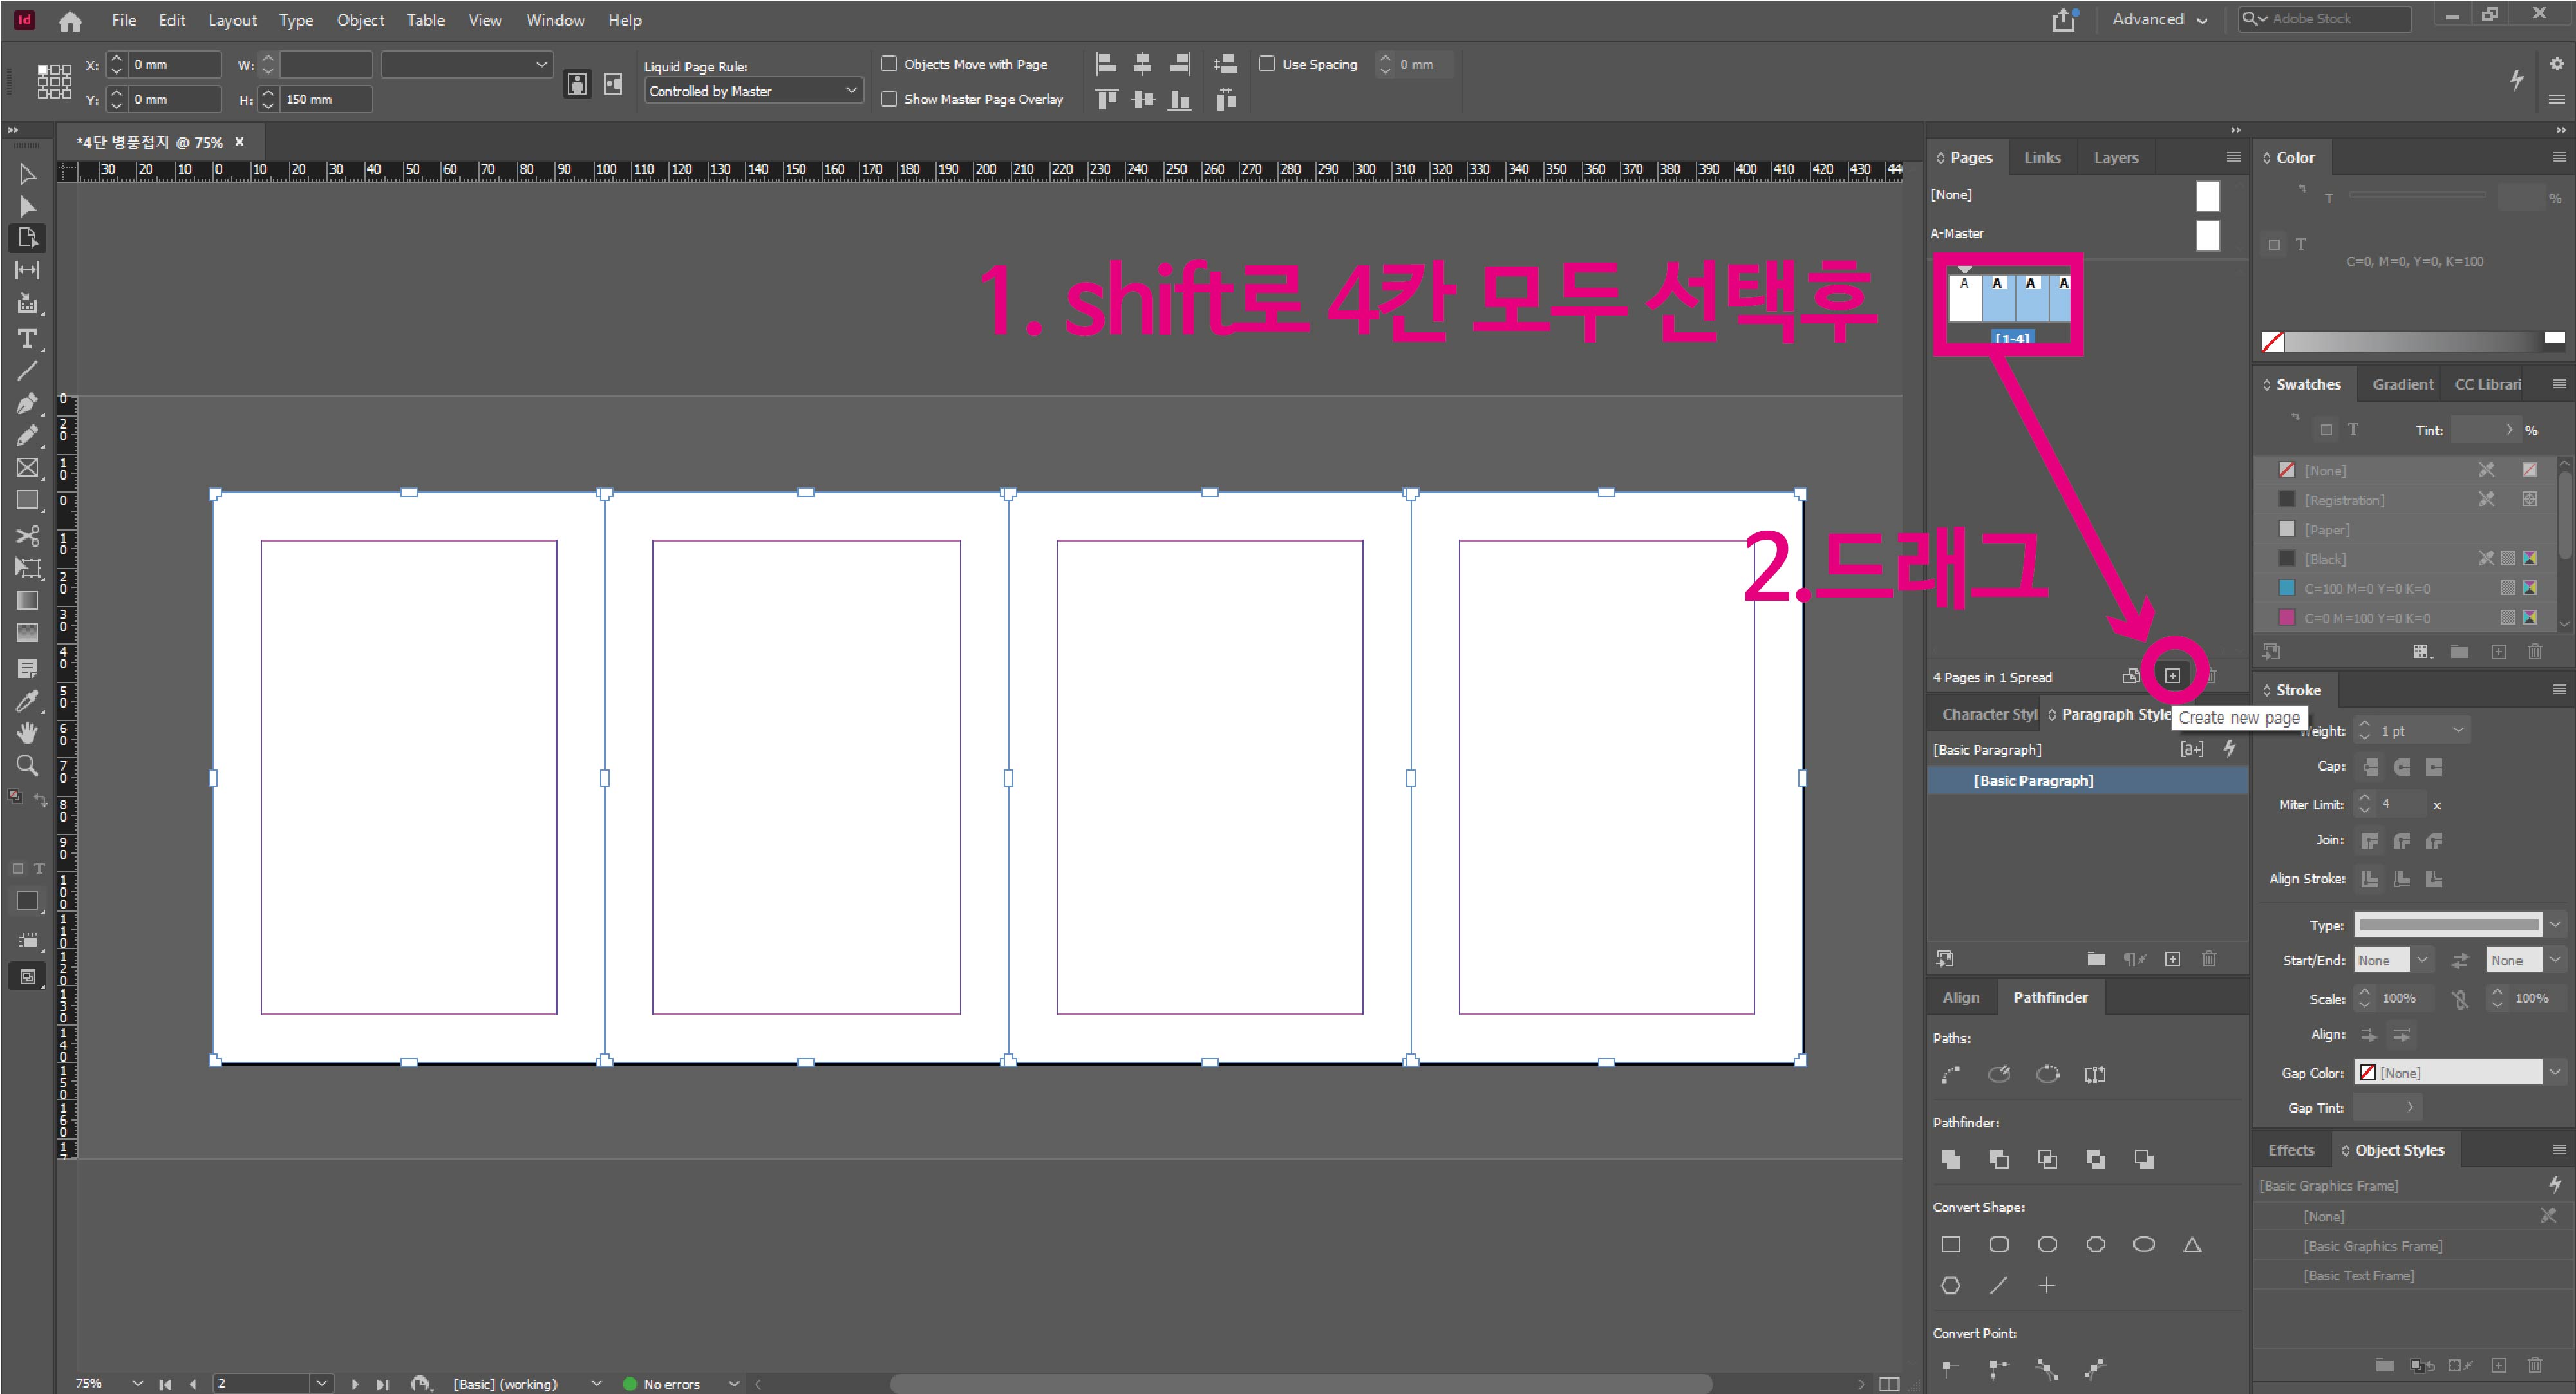
Task: Pick the Line tool
Action: 27,371
